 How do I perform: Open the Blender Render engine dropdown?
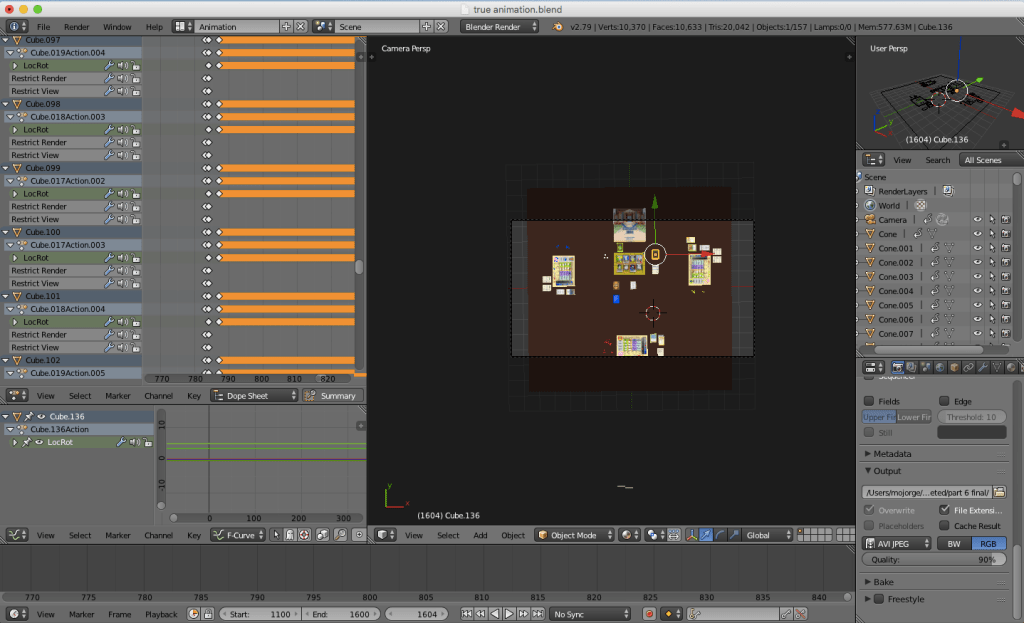tap(500, 27)
